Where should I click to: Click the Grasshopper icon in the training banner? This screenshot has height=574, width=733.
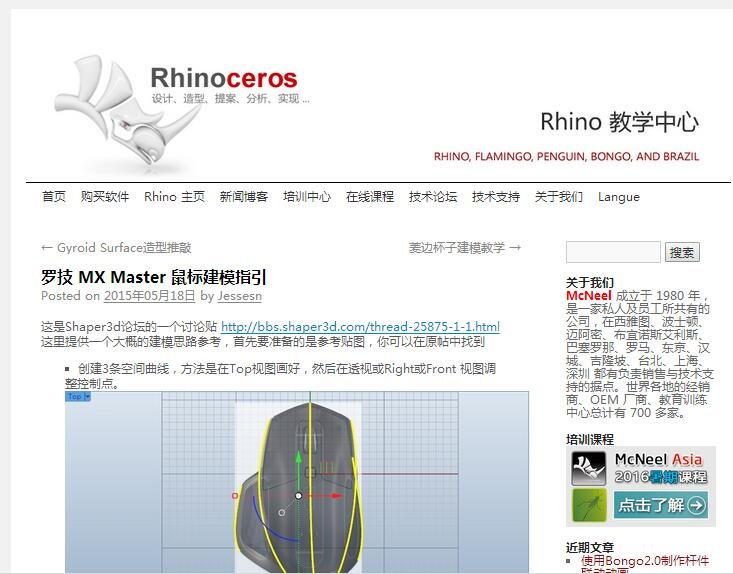pos(589,505)
